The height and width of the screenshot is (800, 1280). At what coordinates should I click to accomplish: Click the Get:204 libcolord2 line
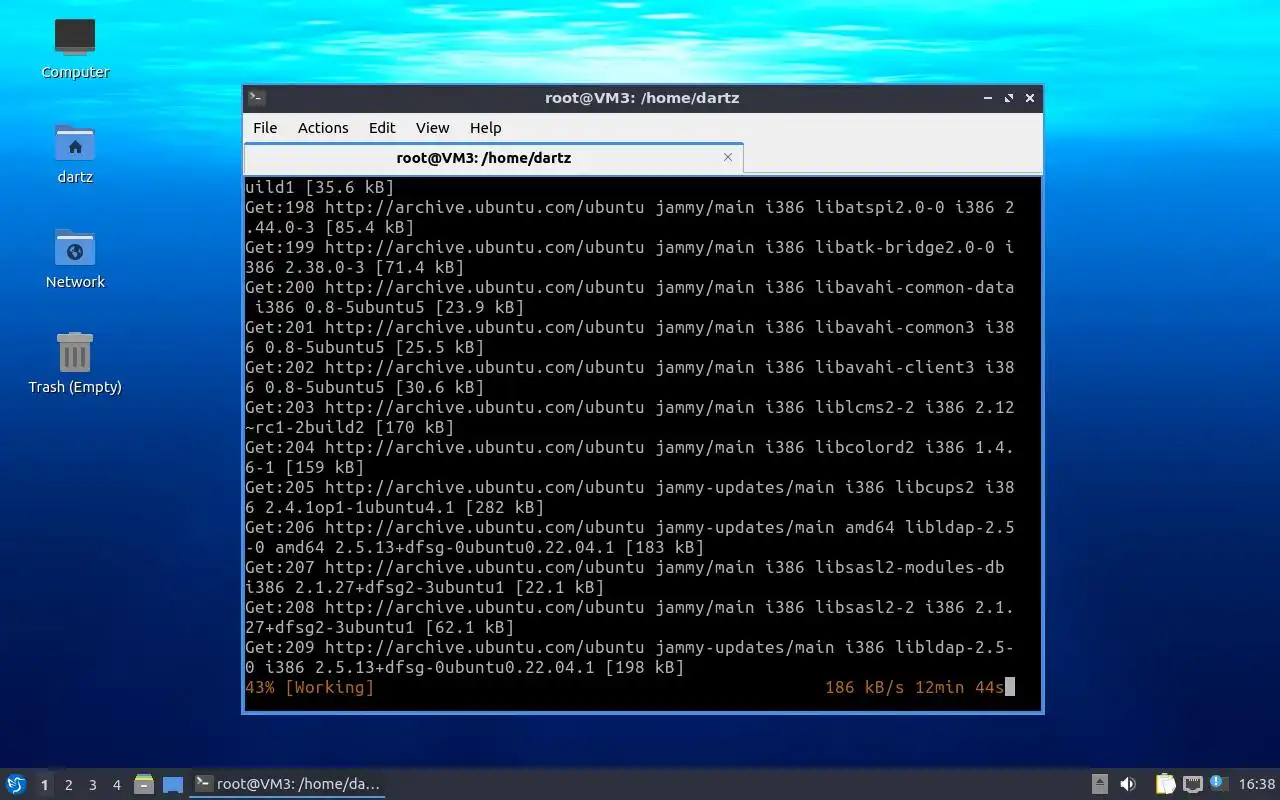click(630, 457)
